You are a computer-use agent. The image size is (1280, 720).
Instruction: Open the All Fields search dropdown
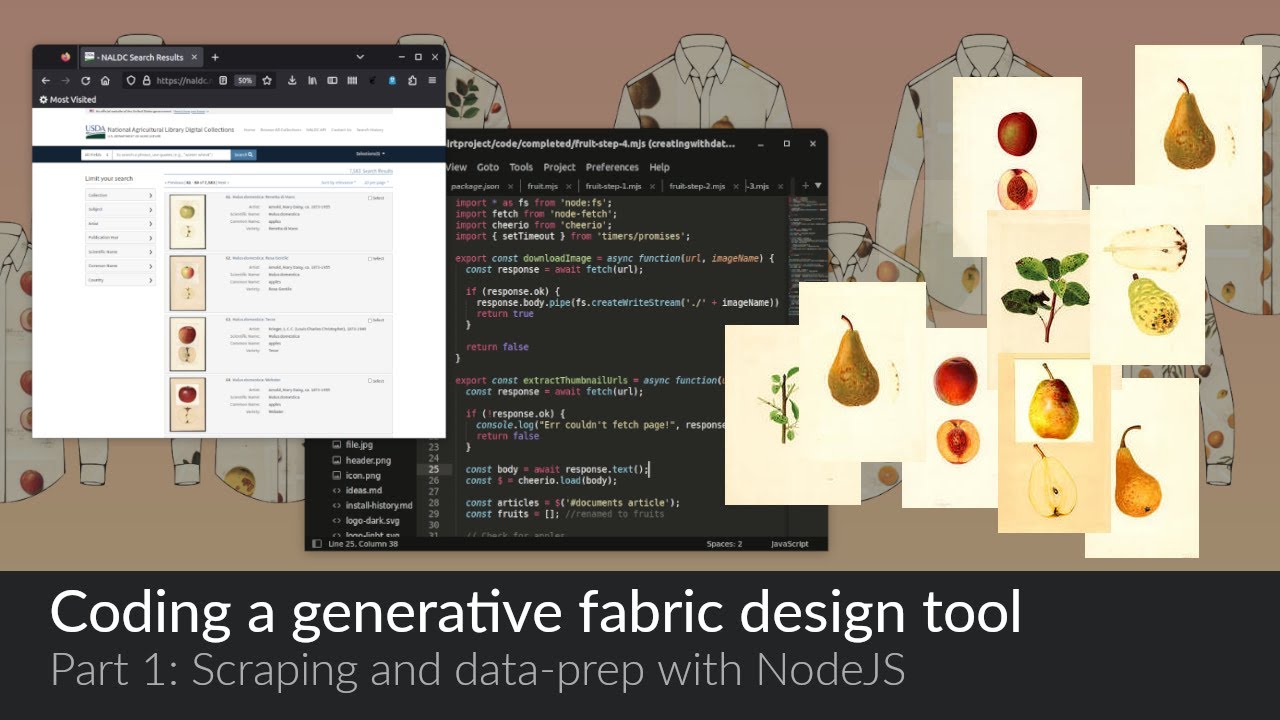click(96, 155)
